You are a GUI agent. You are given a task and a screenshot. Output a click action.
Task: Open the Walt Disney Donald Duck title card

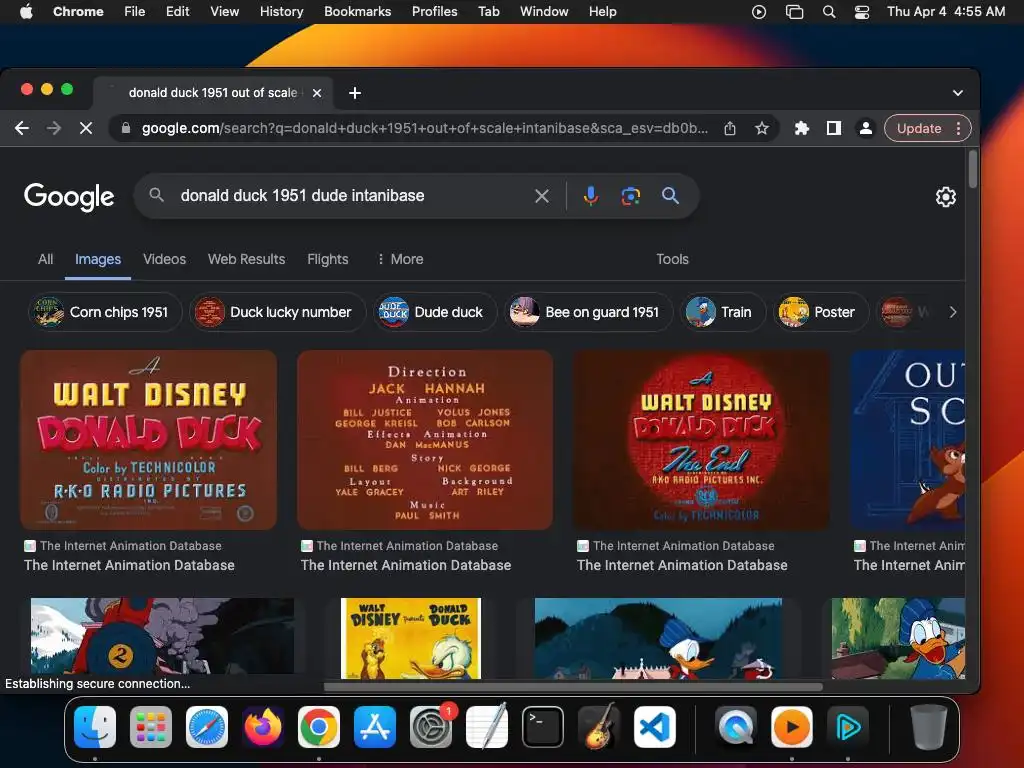coord(149,440)
